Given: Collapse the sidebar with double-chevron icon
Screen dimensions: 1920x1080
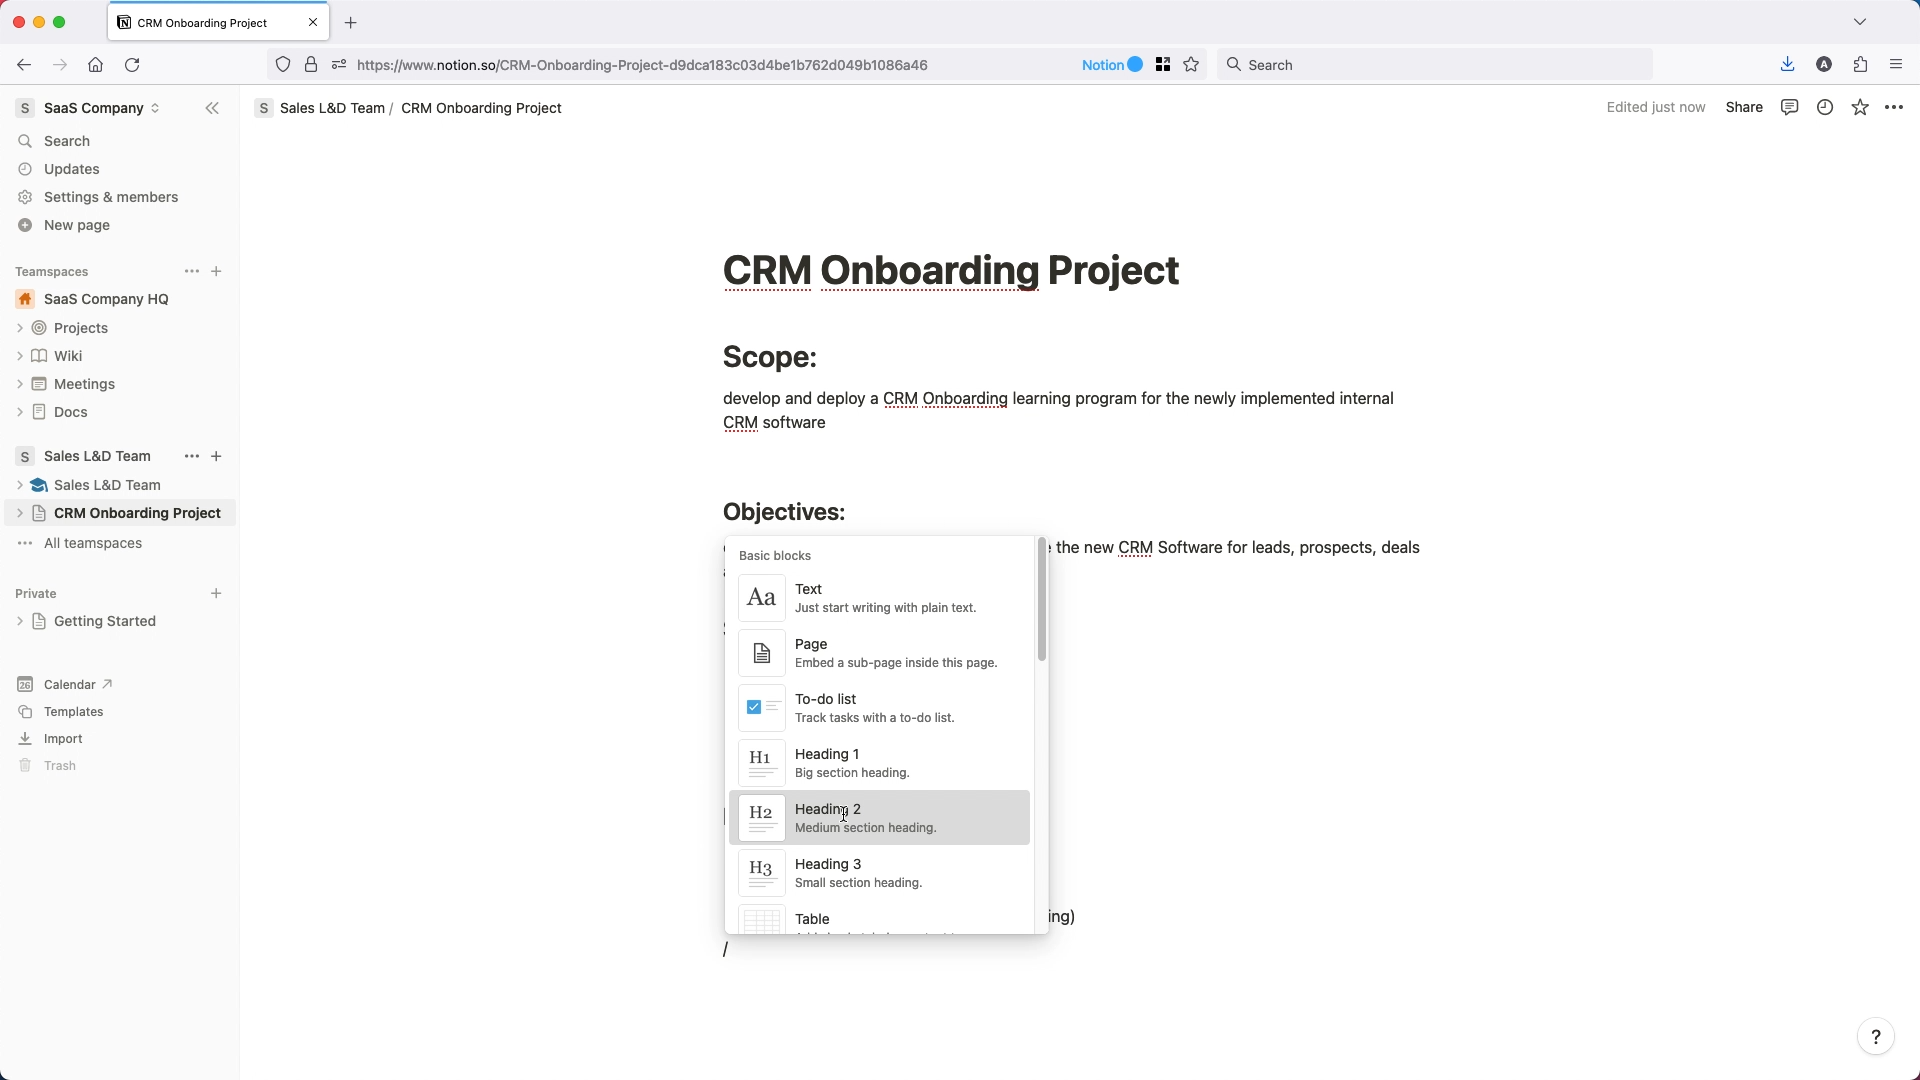Looking at the screenshot, I should [212, 108].
